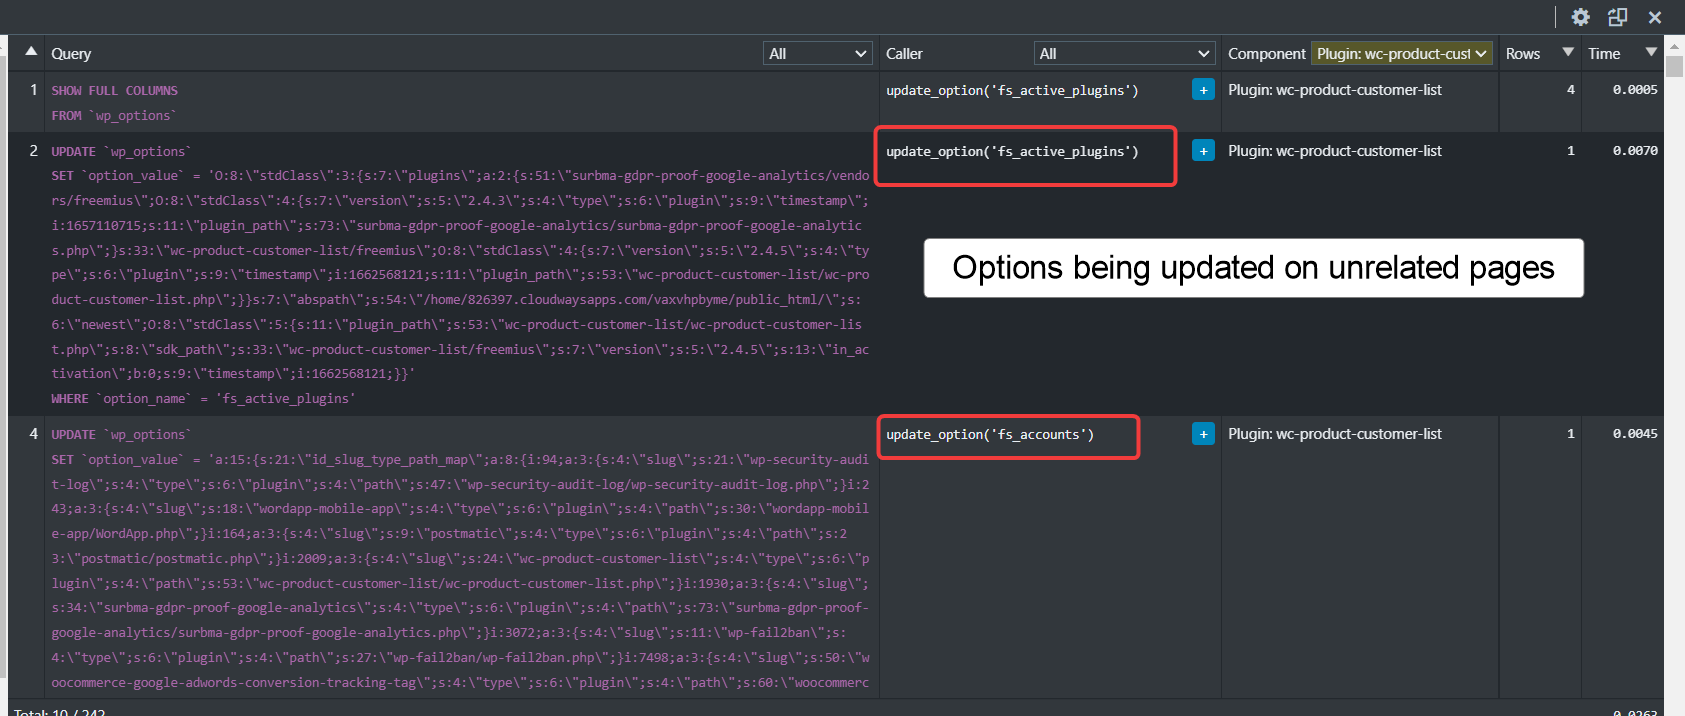
Task: Expand caller stack for query 2
Action: (1203, 151)
